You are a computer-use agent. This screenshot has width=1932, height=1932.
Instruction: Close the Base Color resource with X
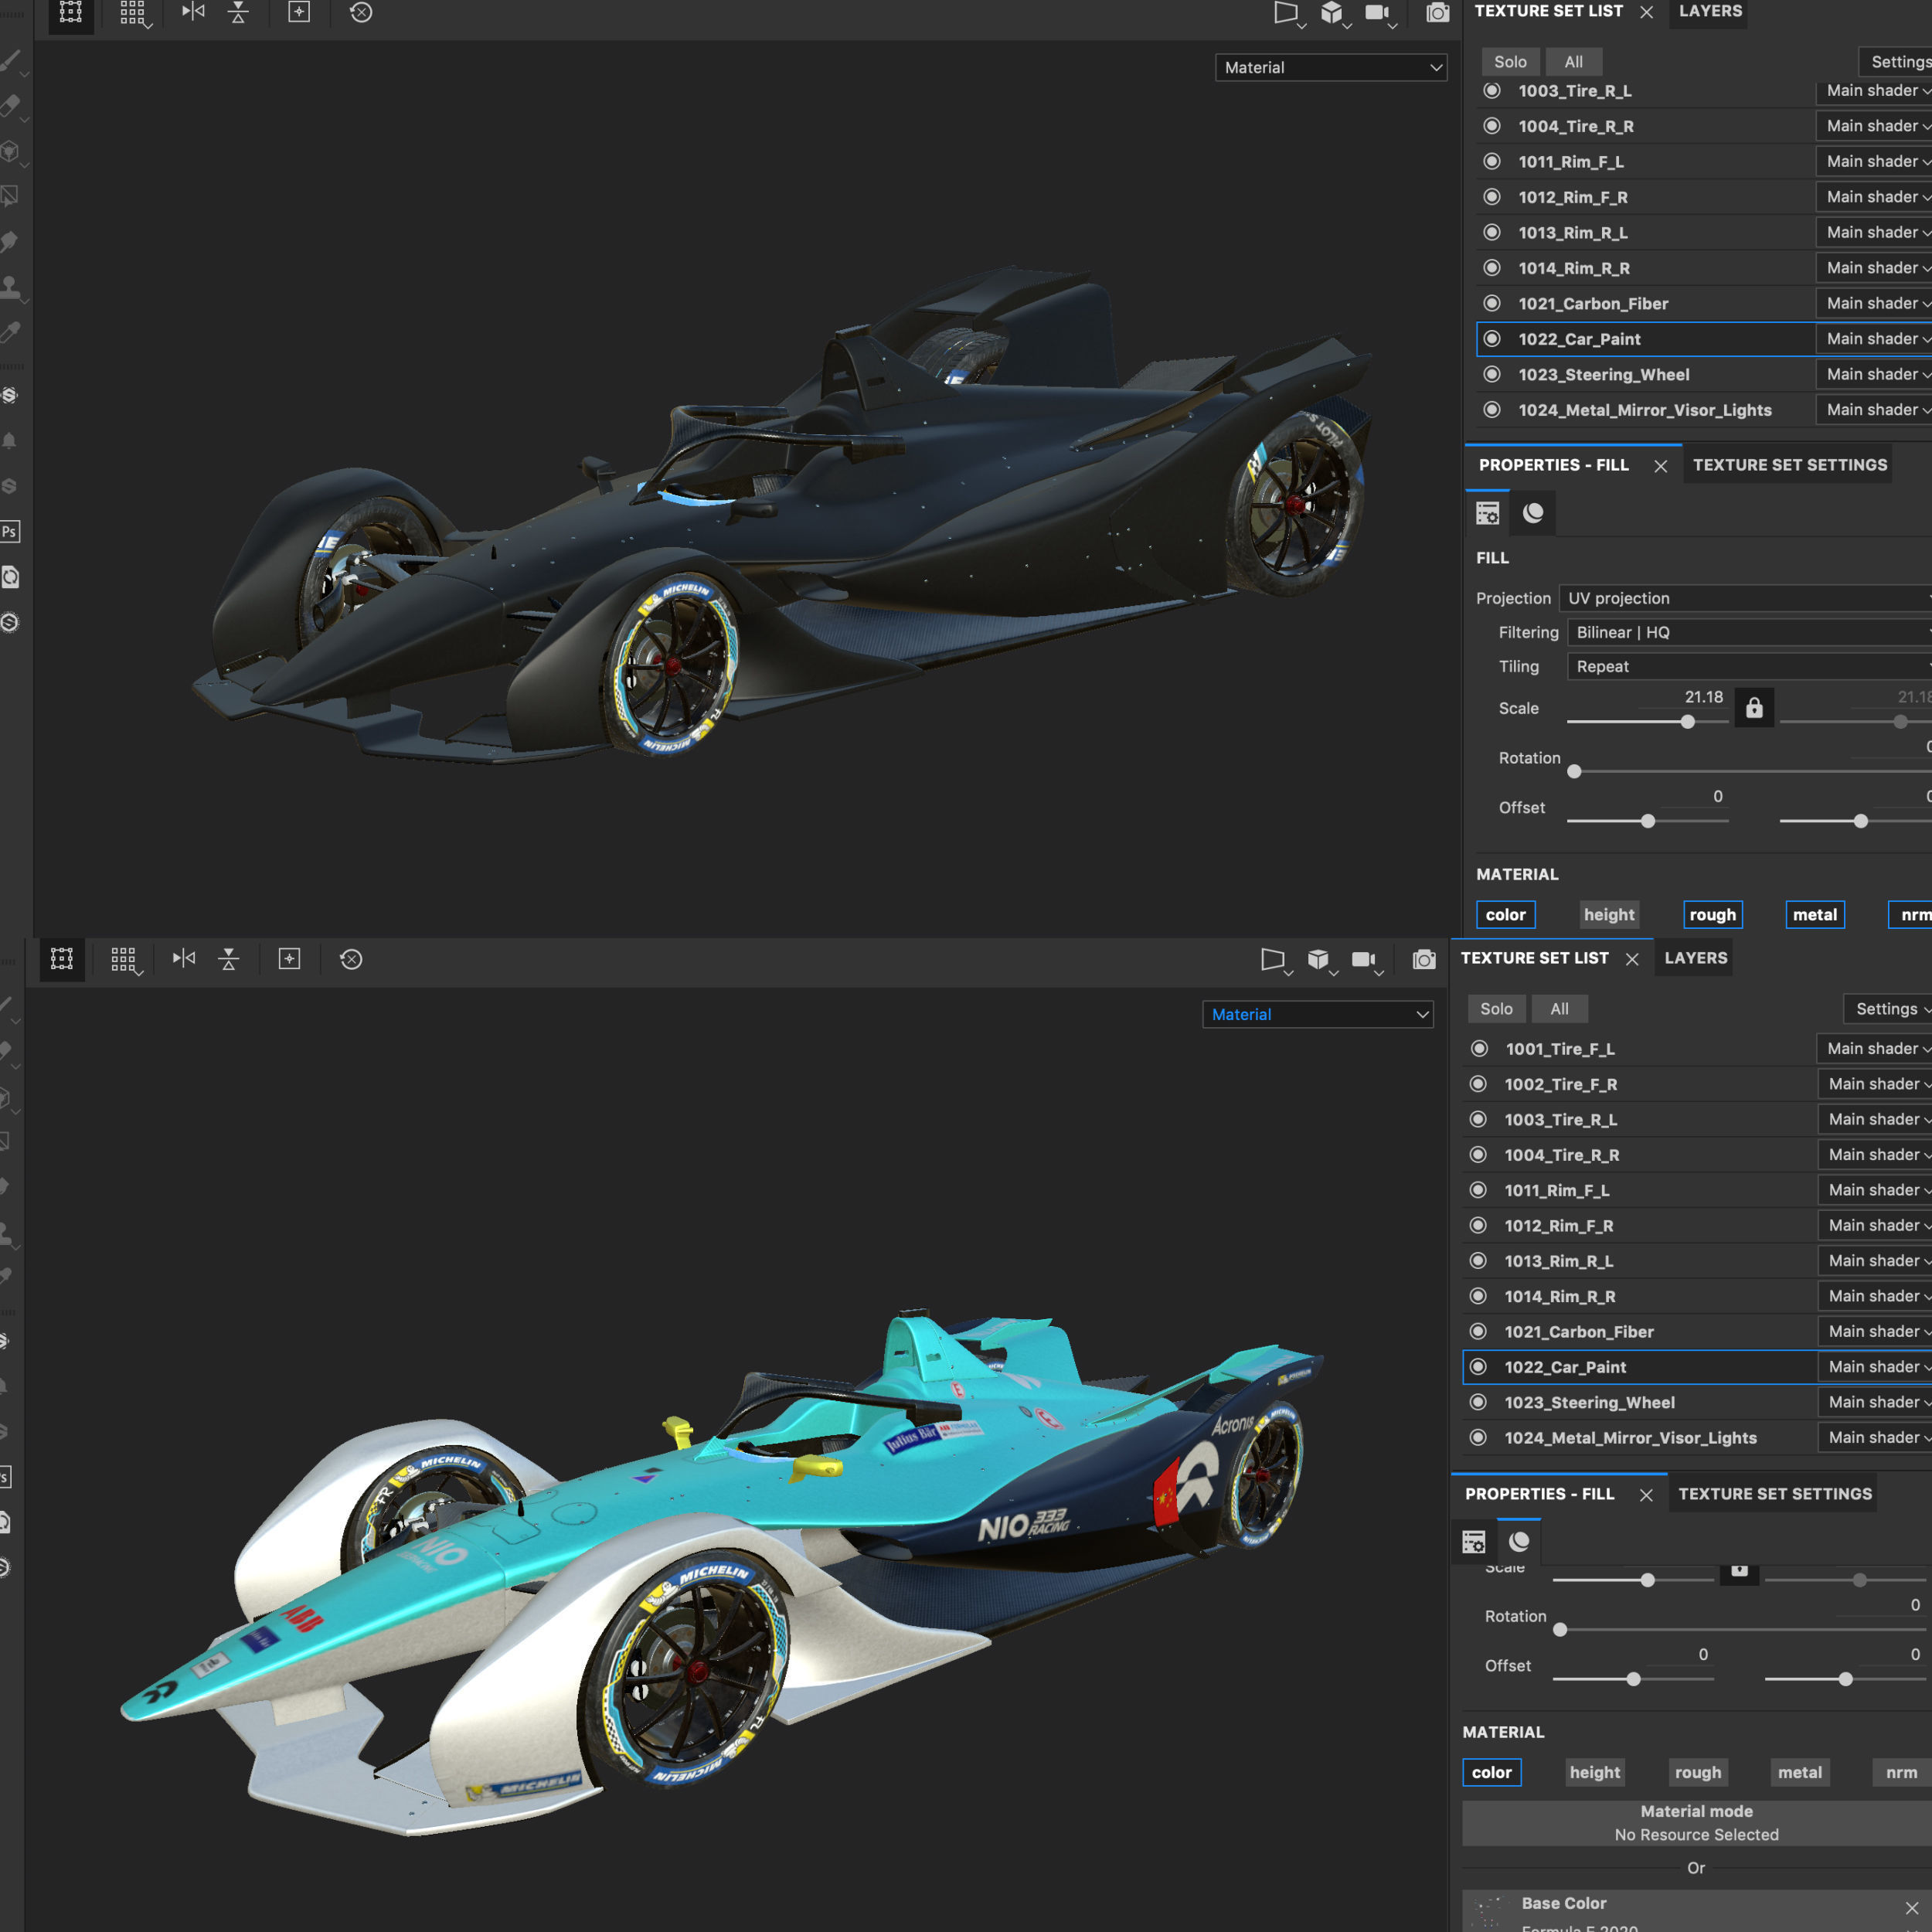point(1911,1907)
